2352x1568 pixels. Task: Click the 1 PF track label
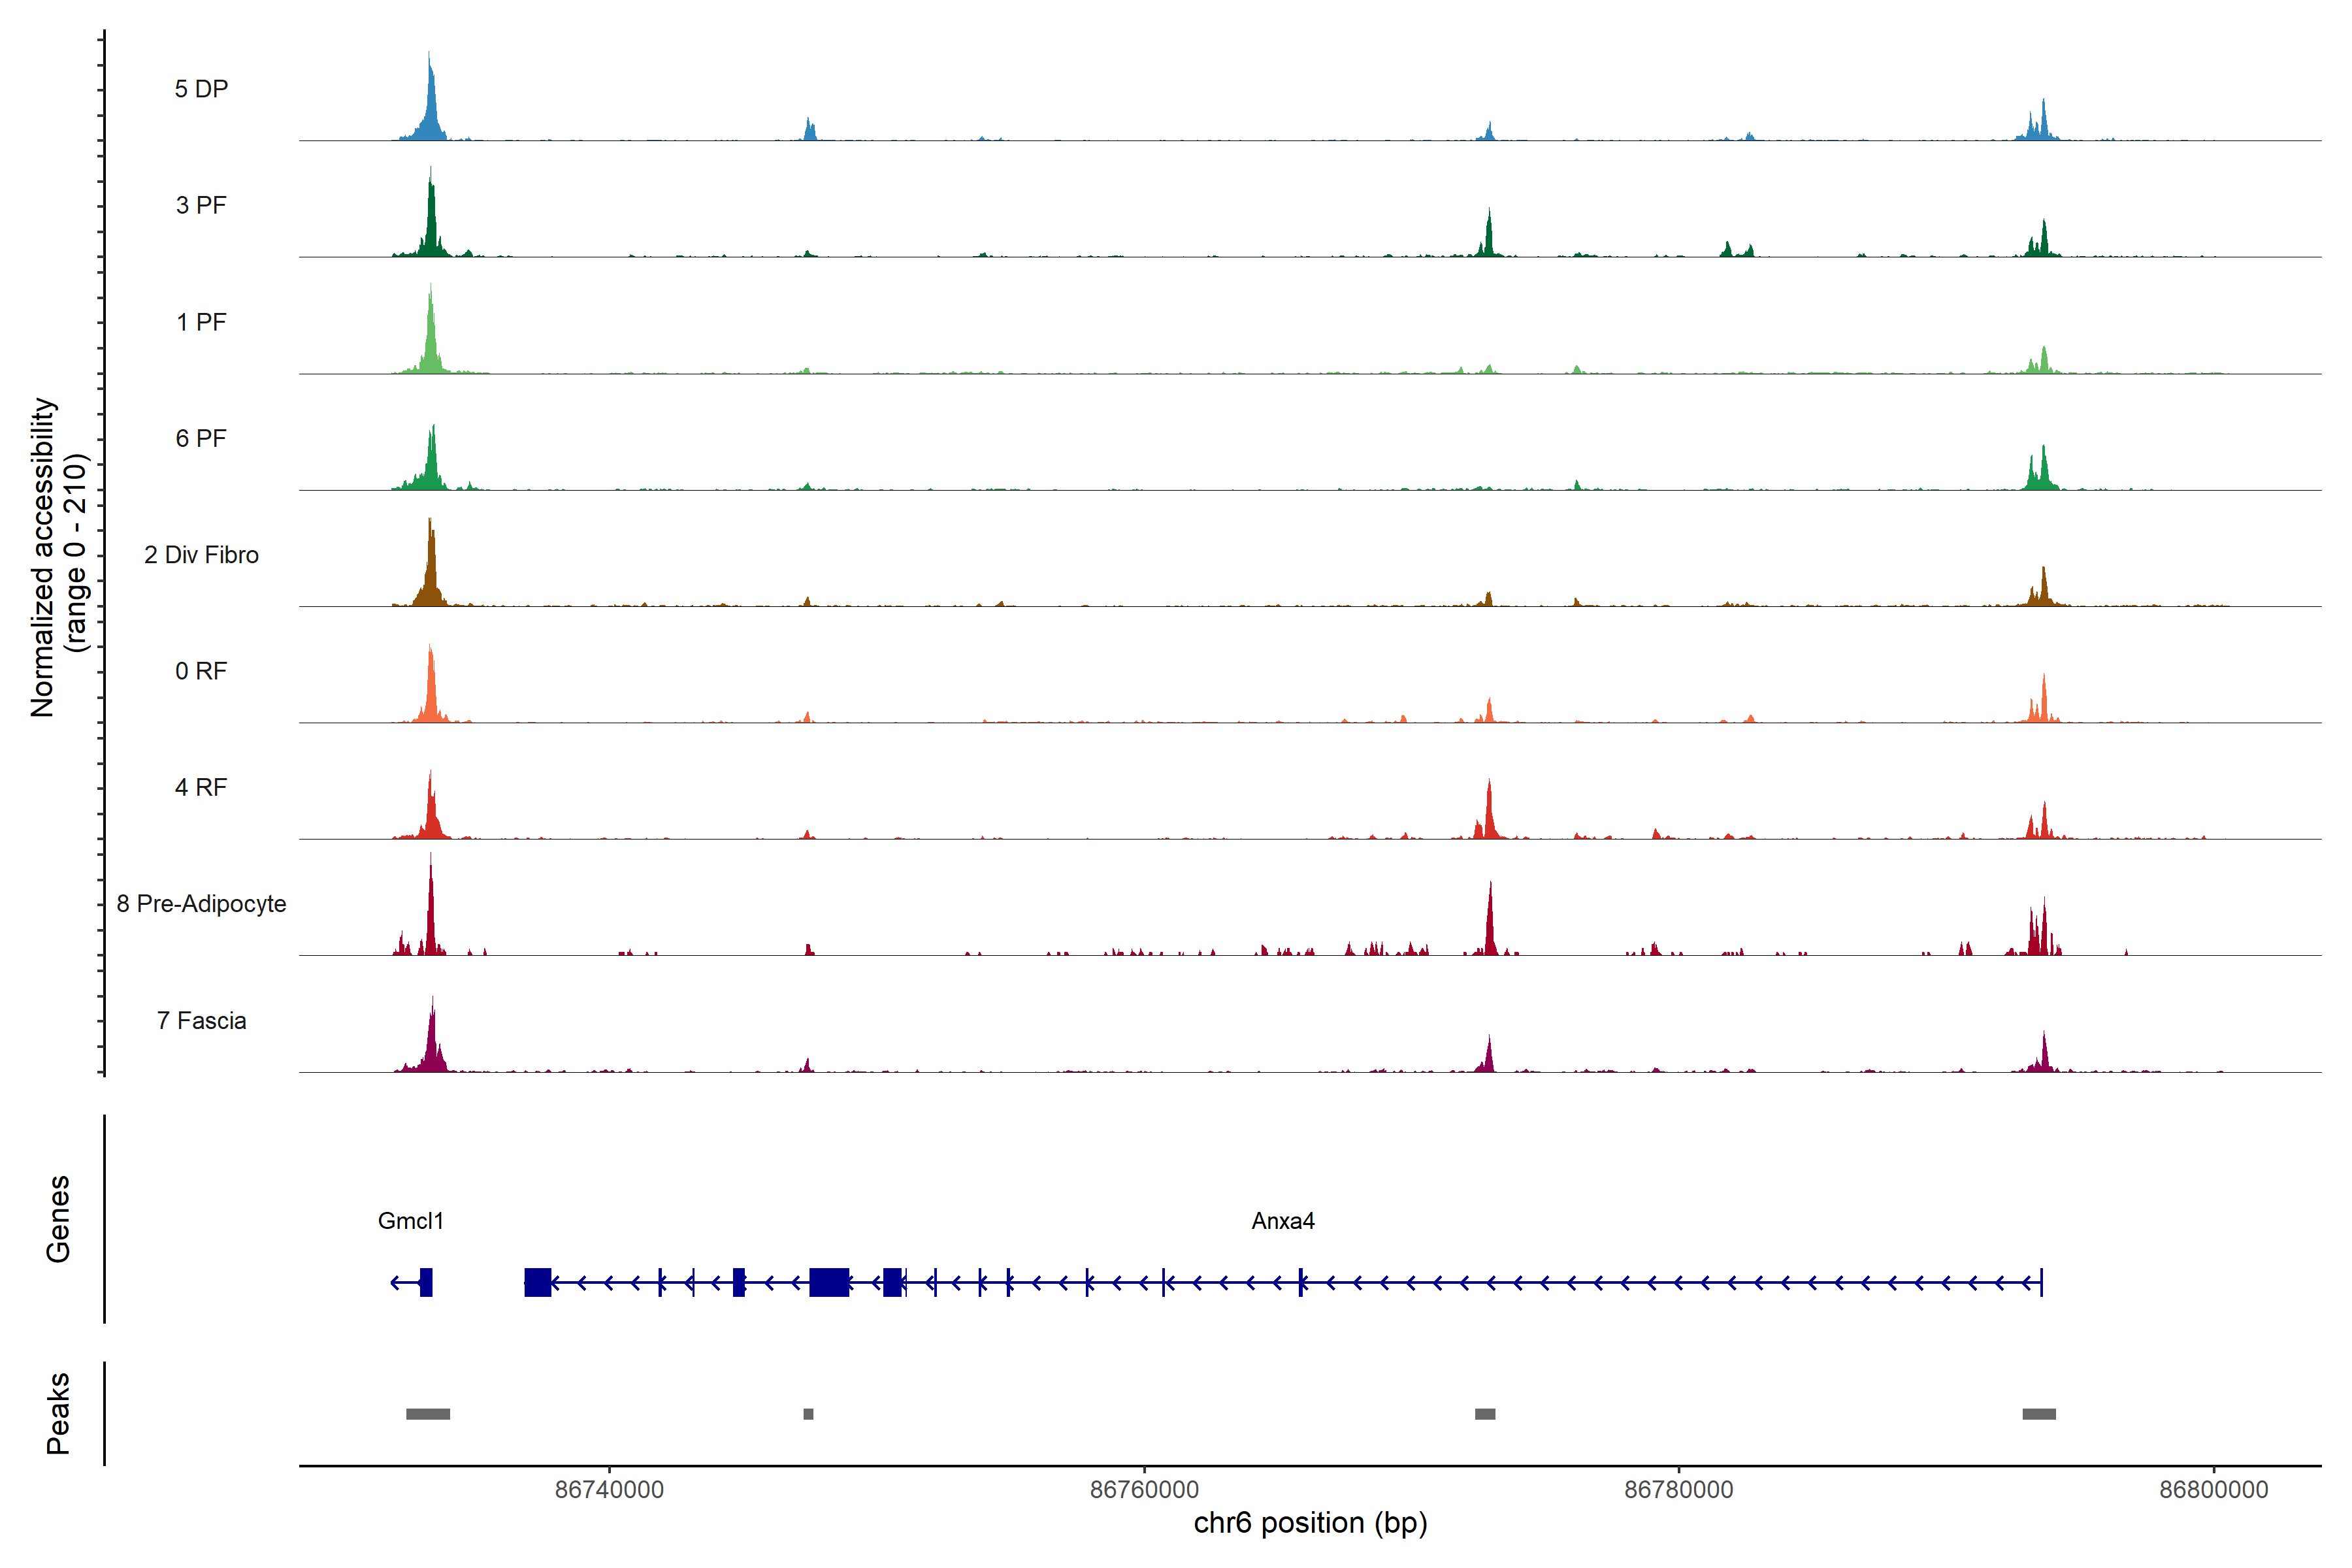click(x=201, y=322)
